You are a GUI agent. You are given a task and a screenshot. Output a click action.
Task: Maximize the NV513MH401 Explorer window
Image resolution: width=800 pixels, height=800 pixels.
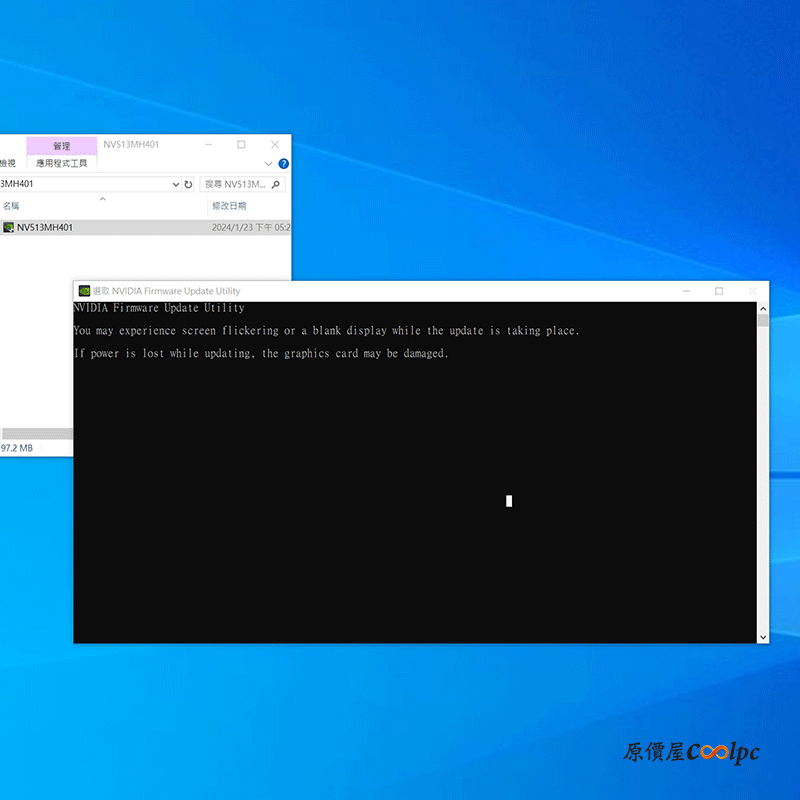(241, 144)
